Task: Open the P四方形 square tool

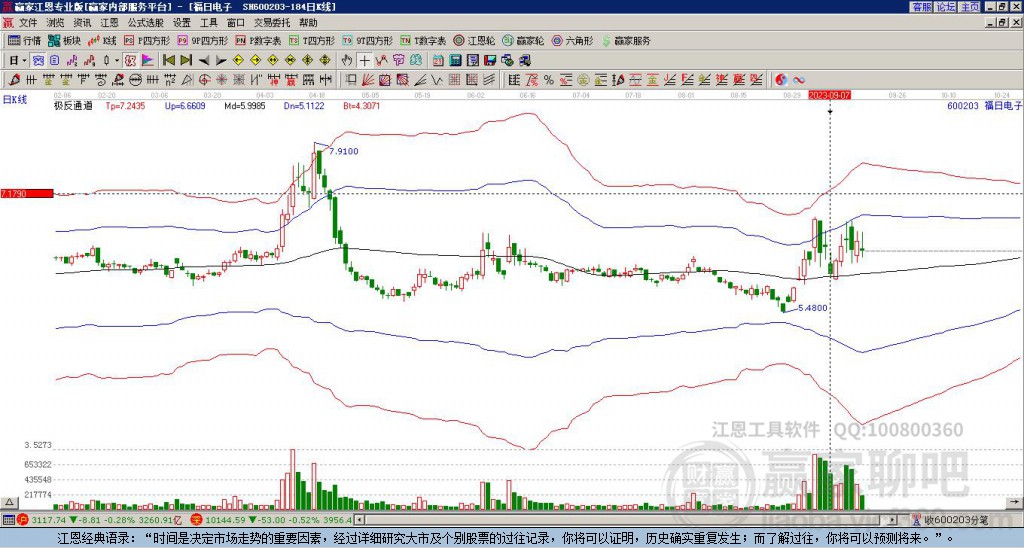Action: (148, 40)
